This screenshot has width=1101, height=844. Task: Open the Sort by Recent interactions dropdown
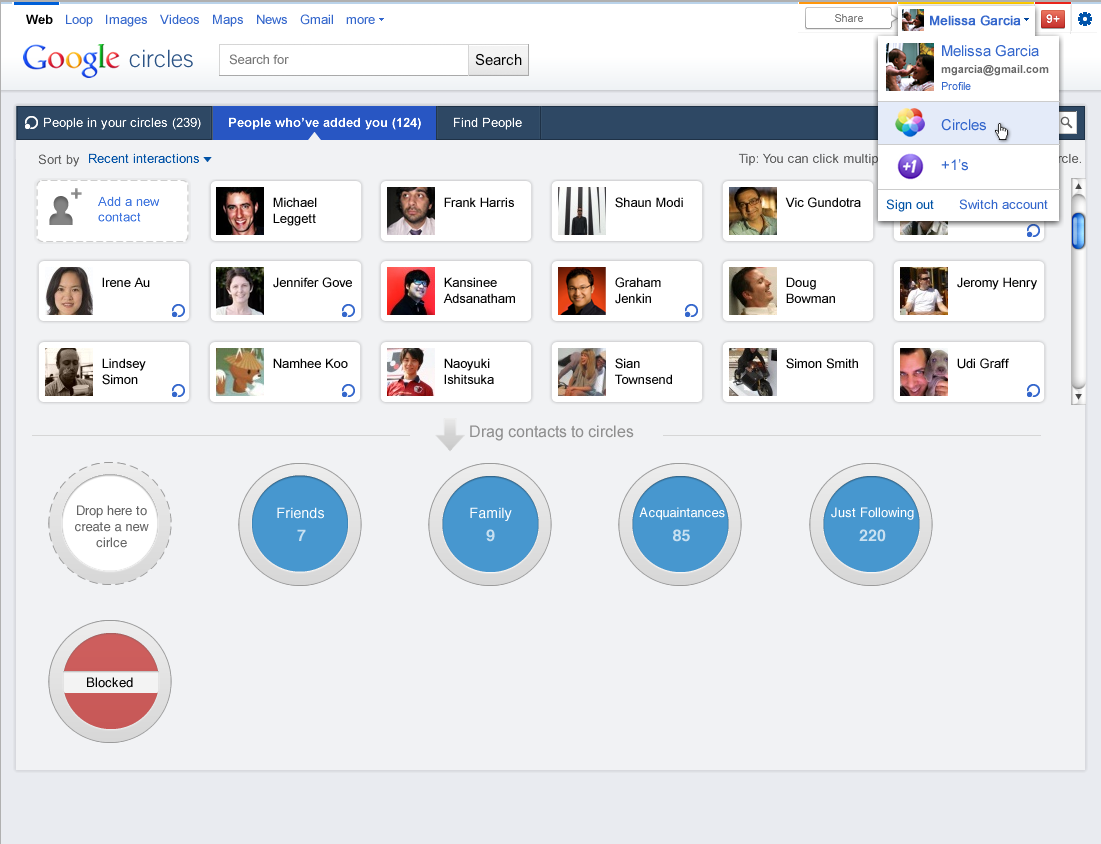tap(150, 159)
